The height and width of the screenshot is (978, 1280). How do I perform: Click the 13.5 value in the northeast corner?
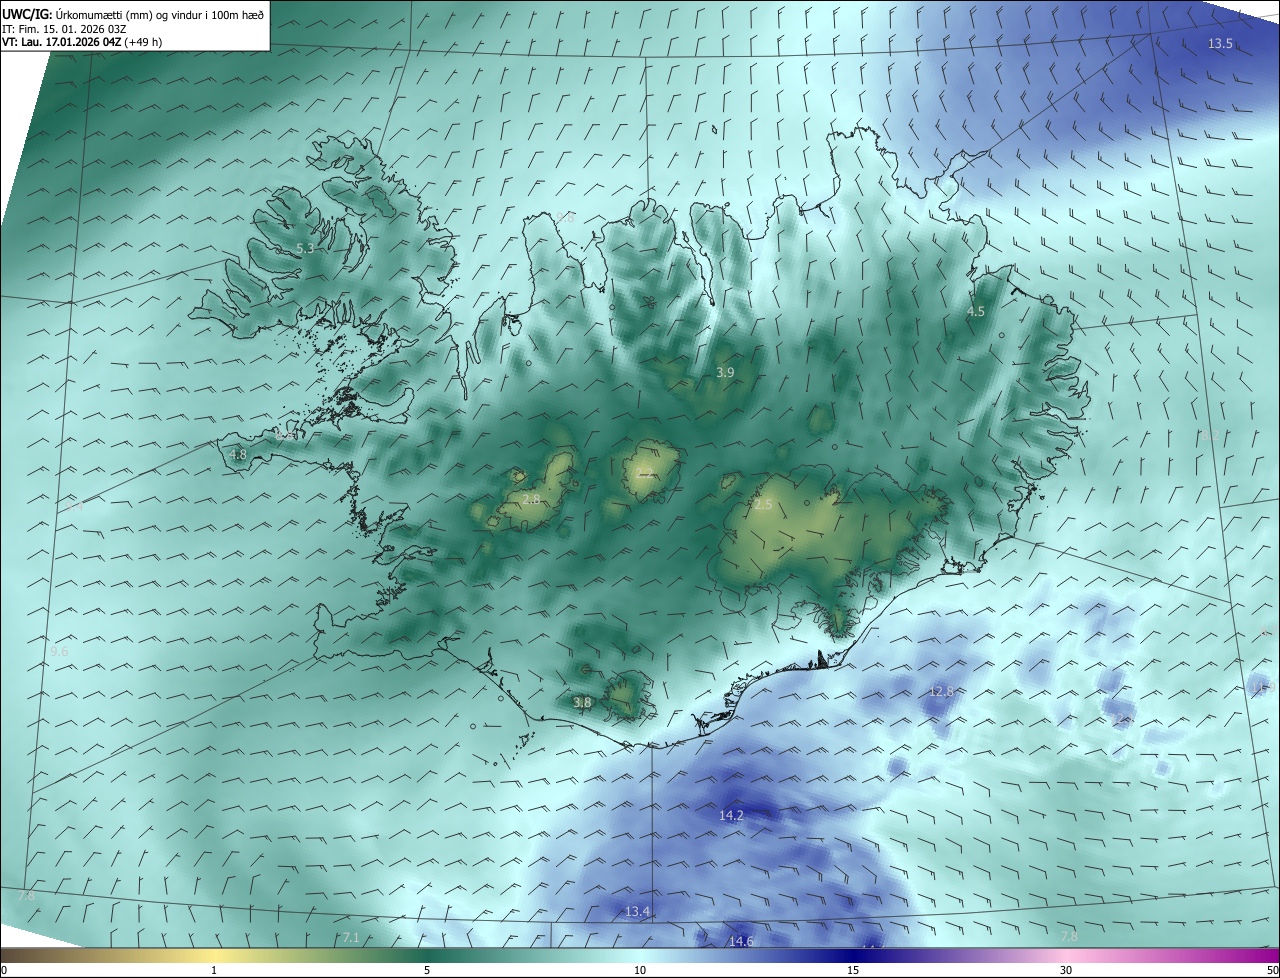point(1220,44)
